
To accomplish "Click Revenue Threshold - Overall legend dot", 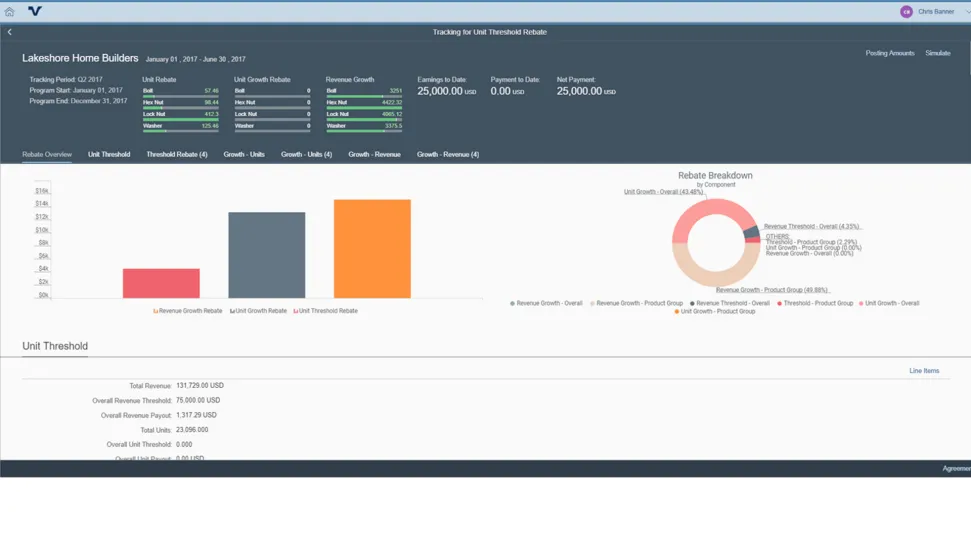I will 692,303.
